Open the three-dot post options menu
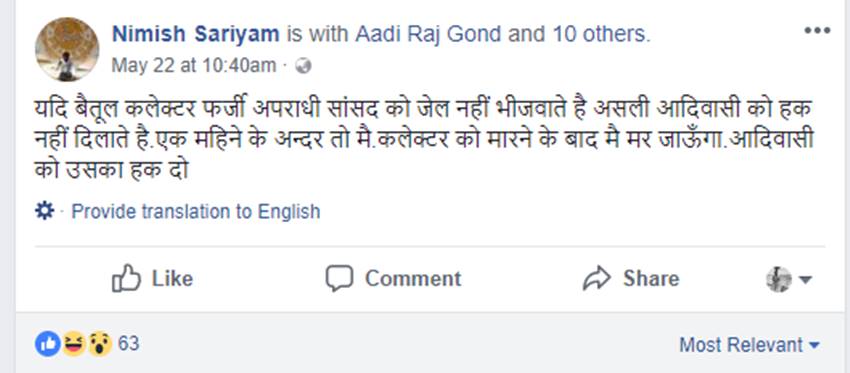This screenshot has height=373, width=850. pos(817,31)
